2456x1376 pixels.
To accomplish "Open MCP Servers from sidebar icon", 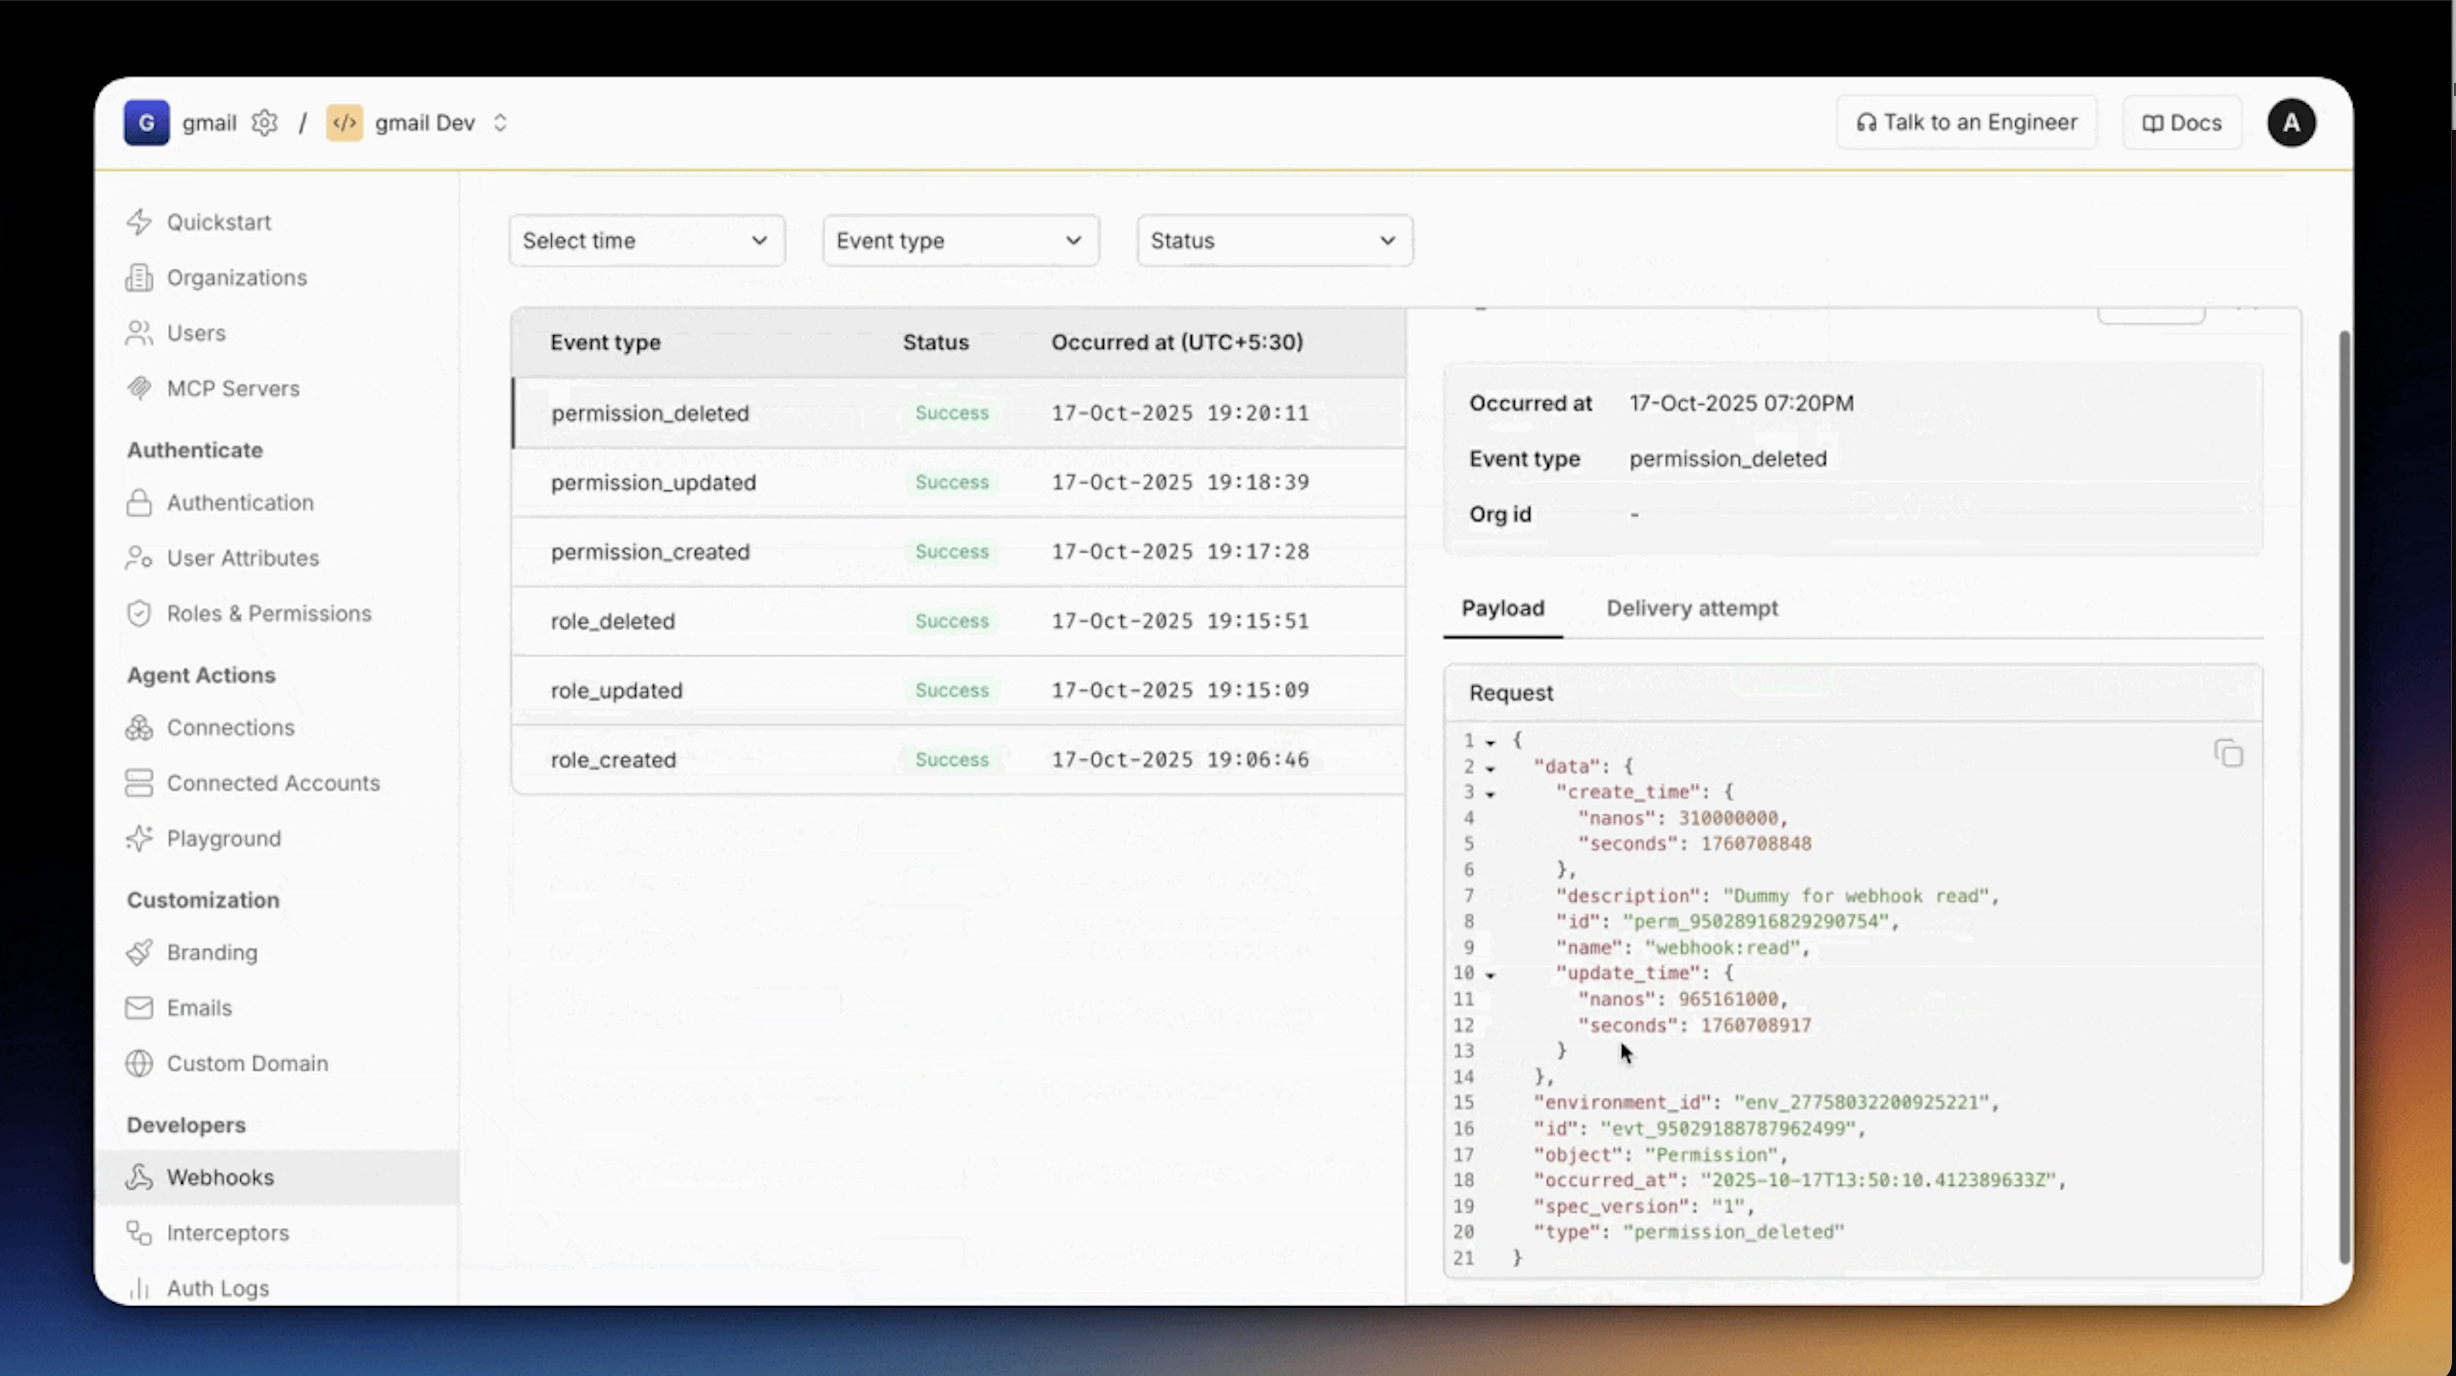I will click(139, 388).
